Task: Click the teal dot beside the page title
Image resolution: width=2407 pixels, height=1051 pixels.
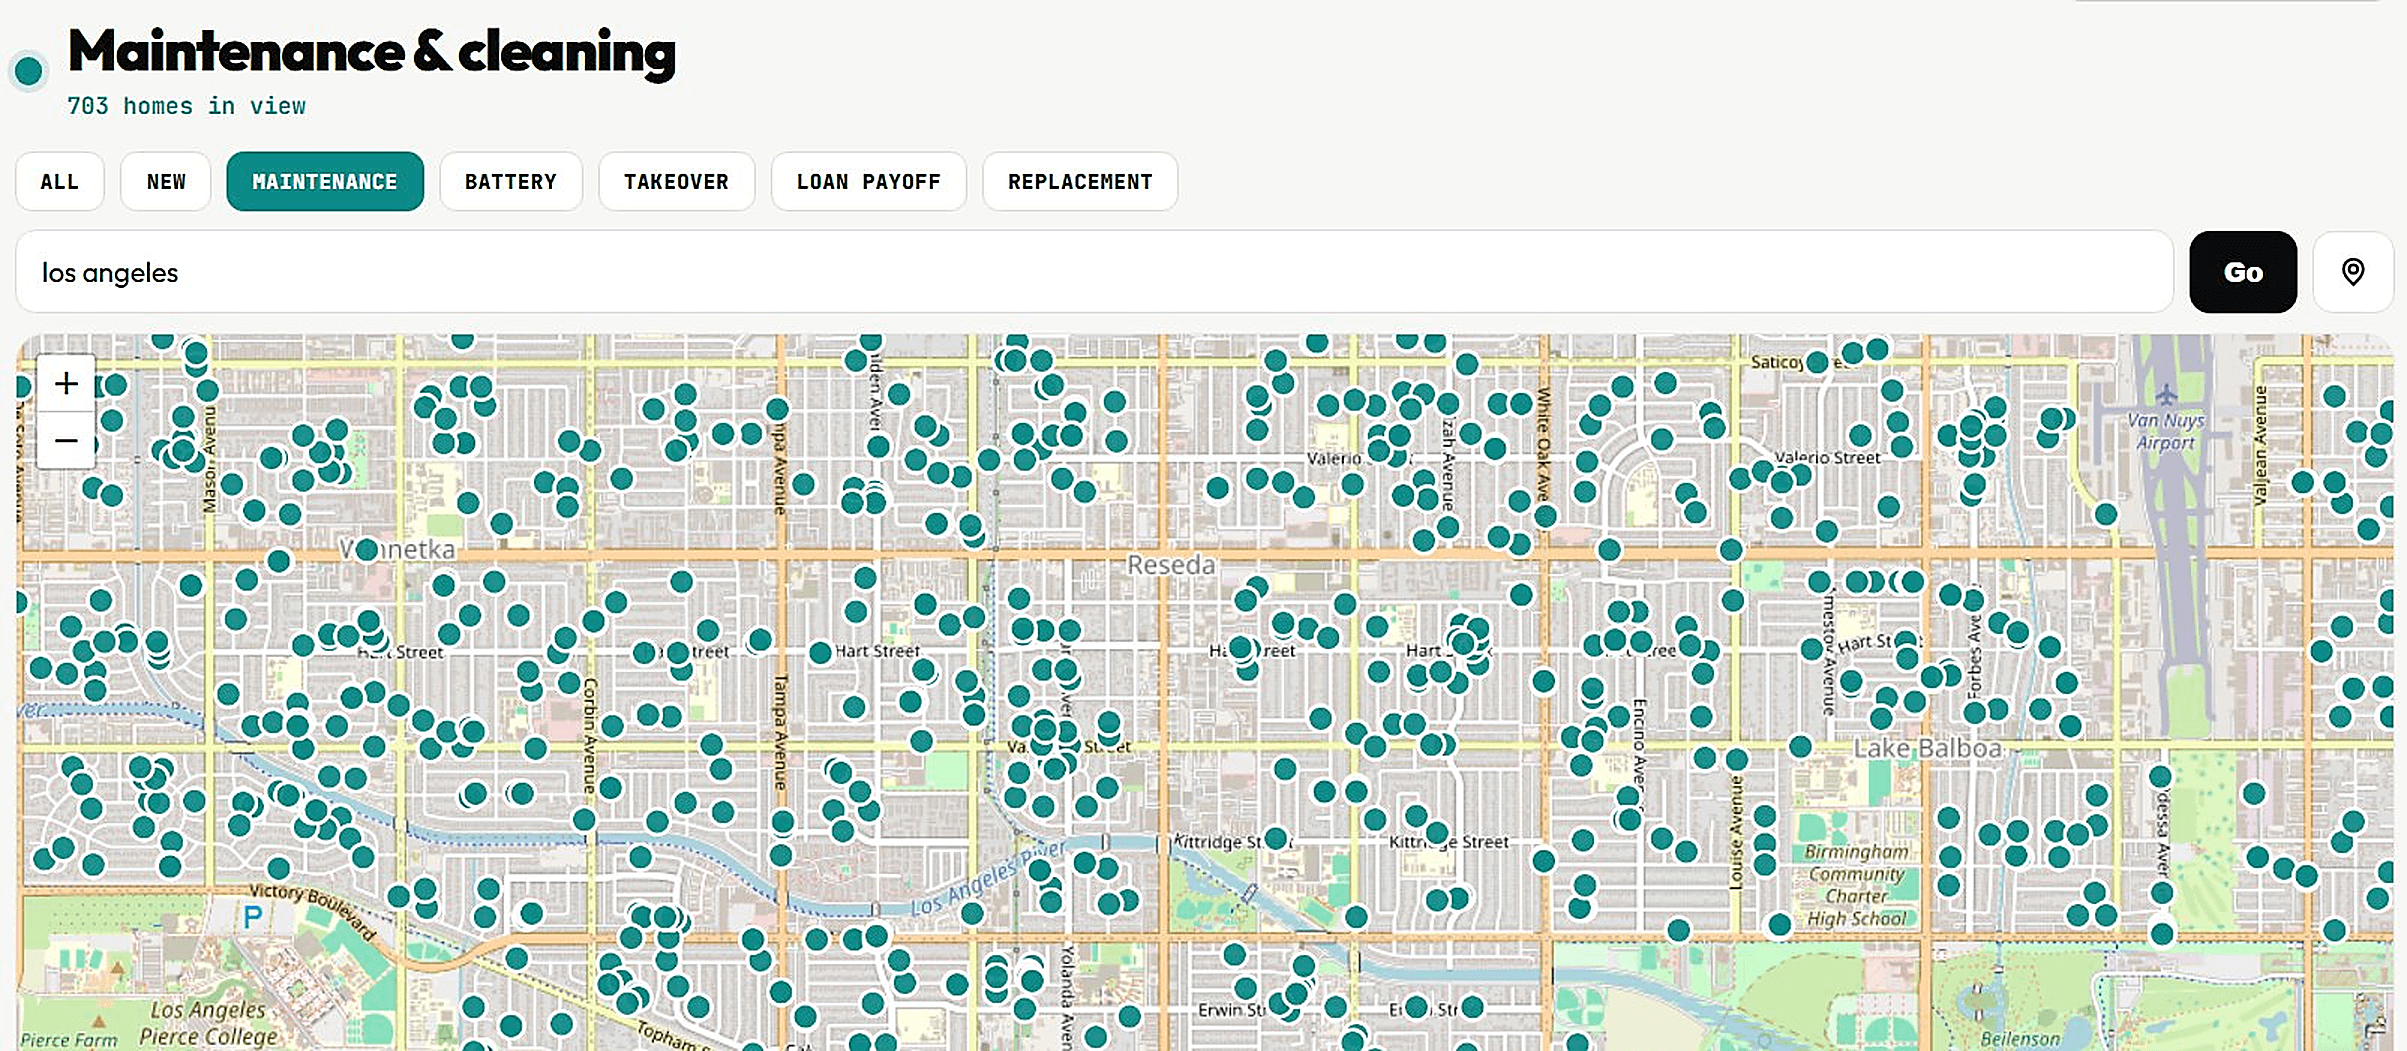Action: pyautogui.click(x=29, y=71)
